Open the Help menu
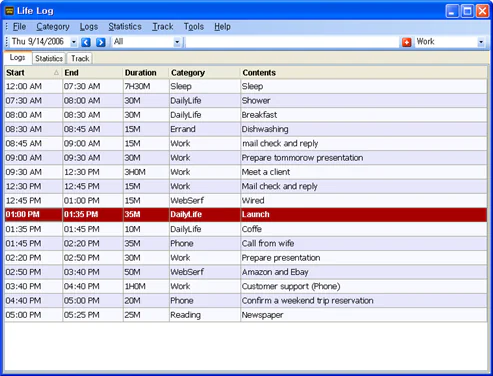The image size is (493, 376). coord(222,27)
